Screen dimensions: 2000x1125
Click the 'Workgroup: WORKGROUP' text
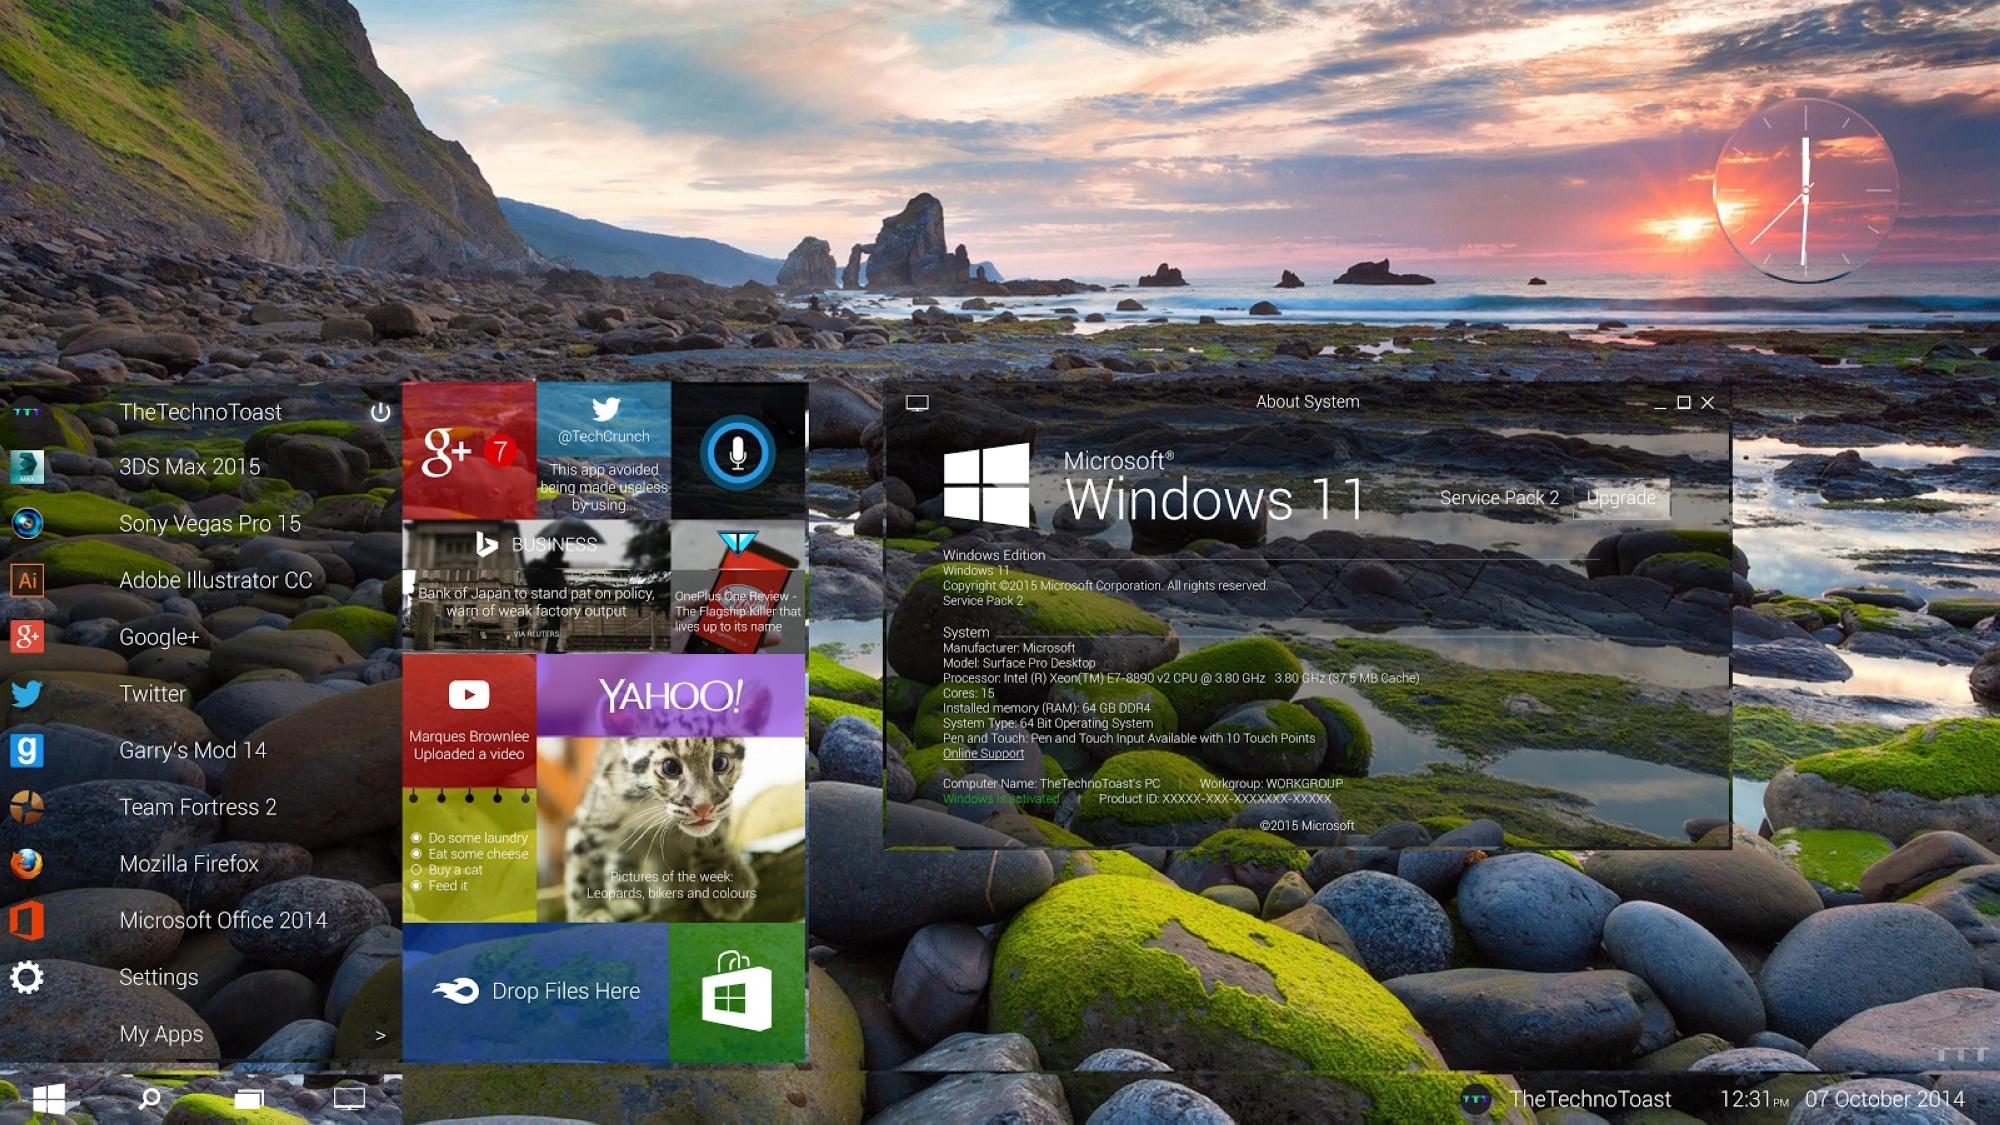(1271, 784)
